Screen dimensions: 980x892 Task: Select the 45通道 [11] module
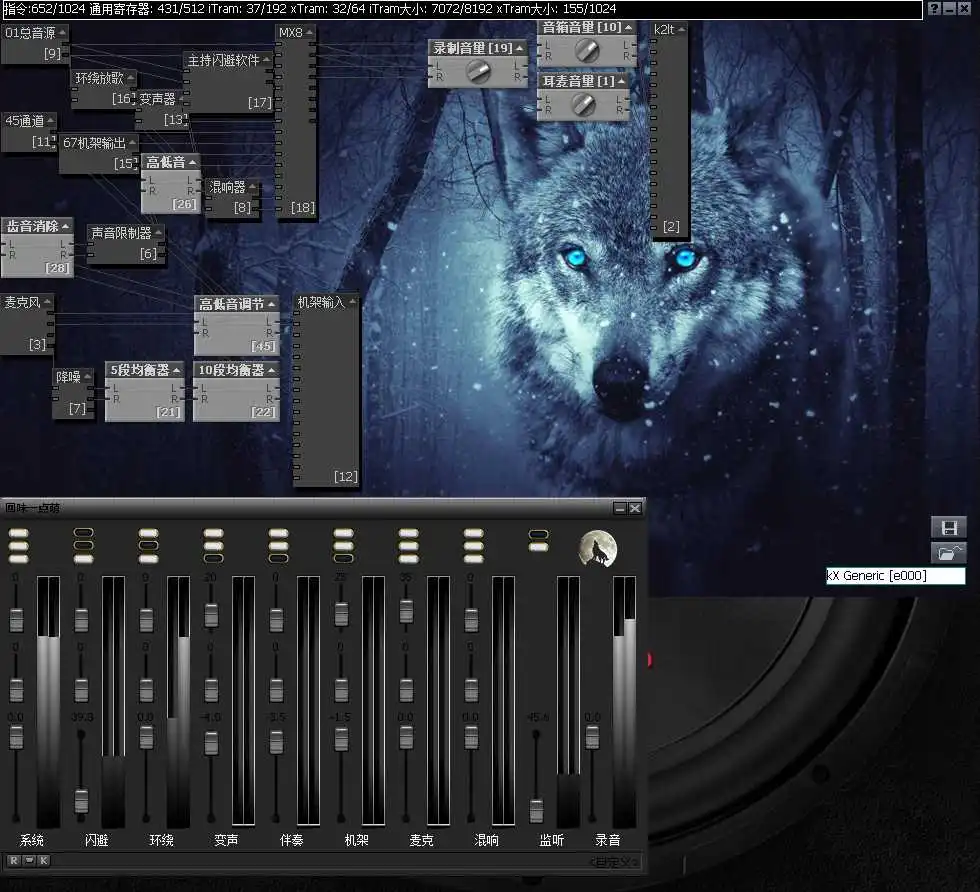point(29,132)
